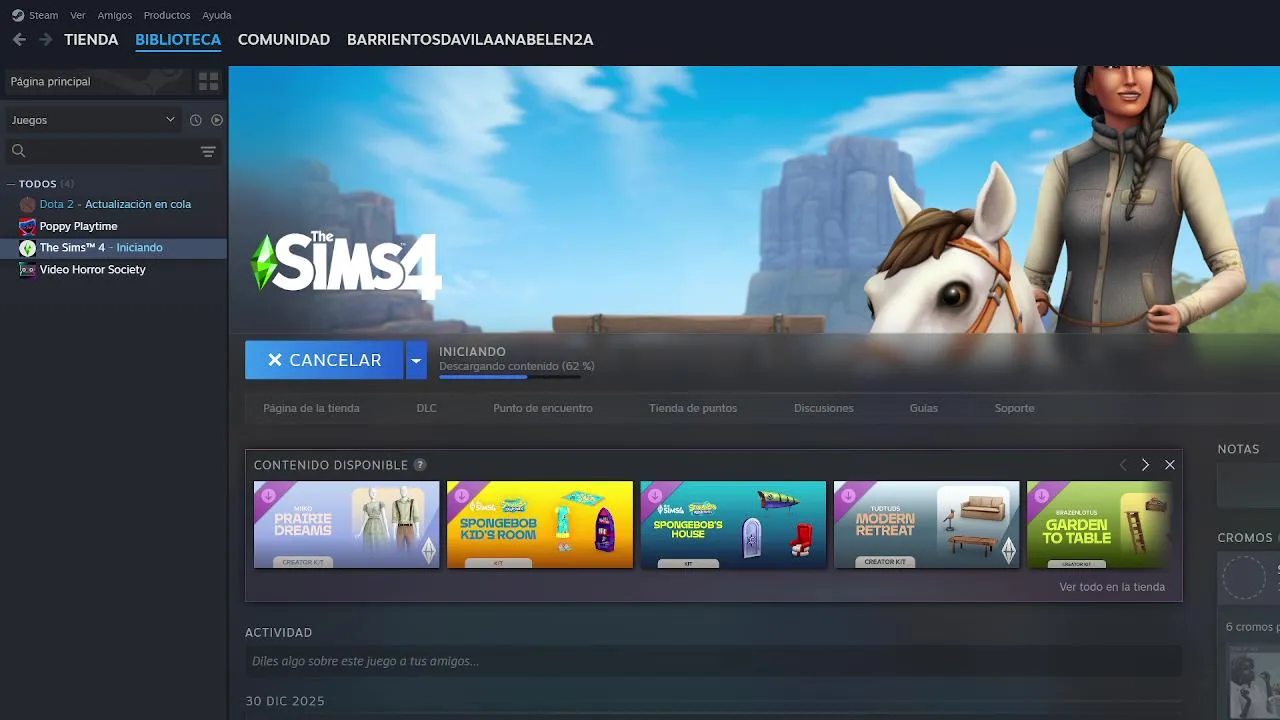
Task: Open Spongebob Kid's Room thumbnail
Action: pos(540,525)
